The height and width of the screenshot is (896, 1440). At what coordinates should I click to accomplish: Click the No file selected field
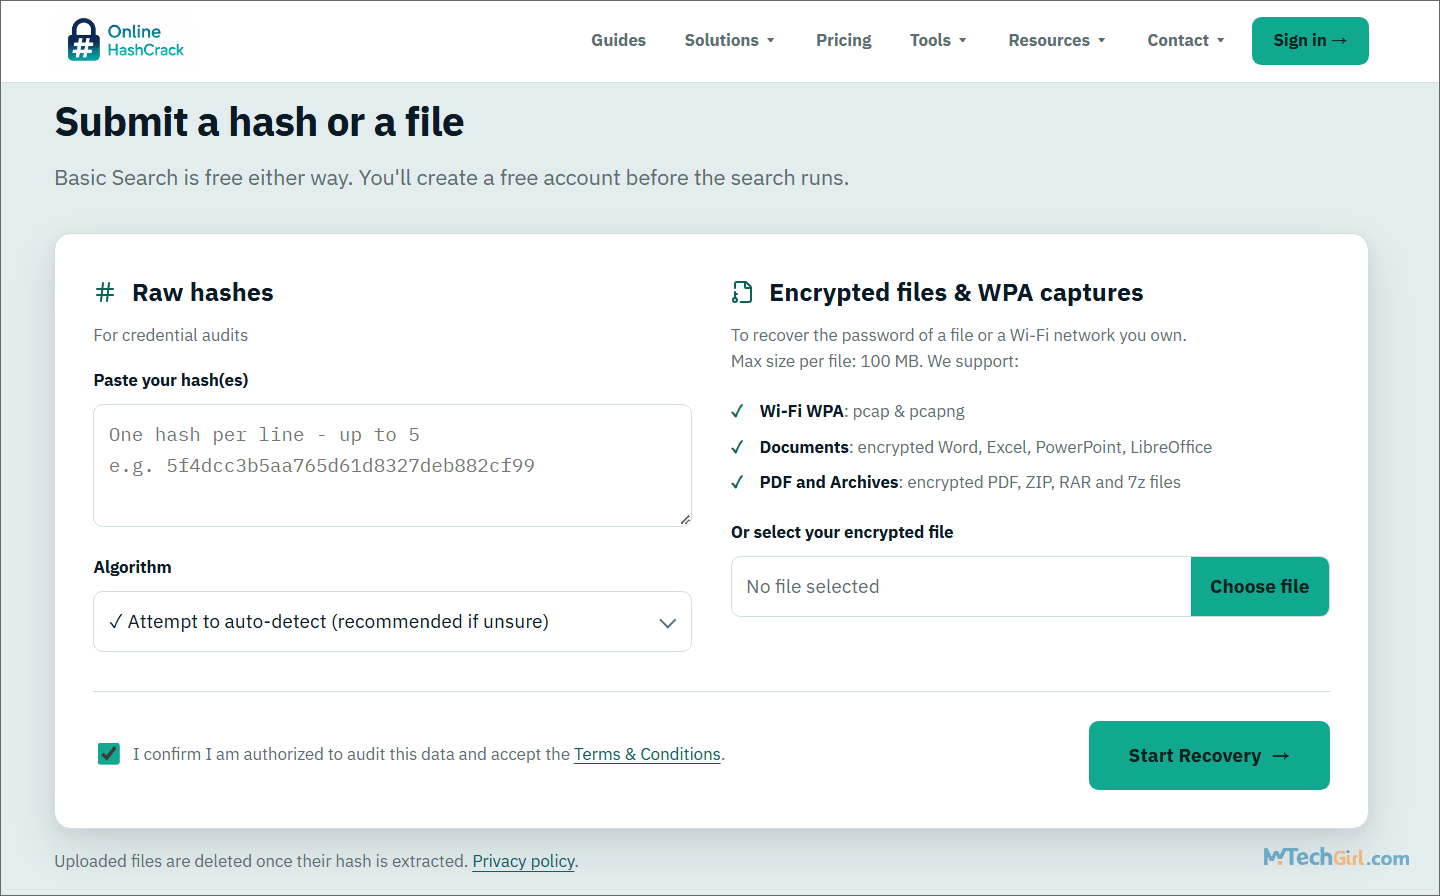click(x=961, y=587)
